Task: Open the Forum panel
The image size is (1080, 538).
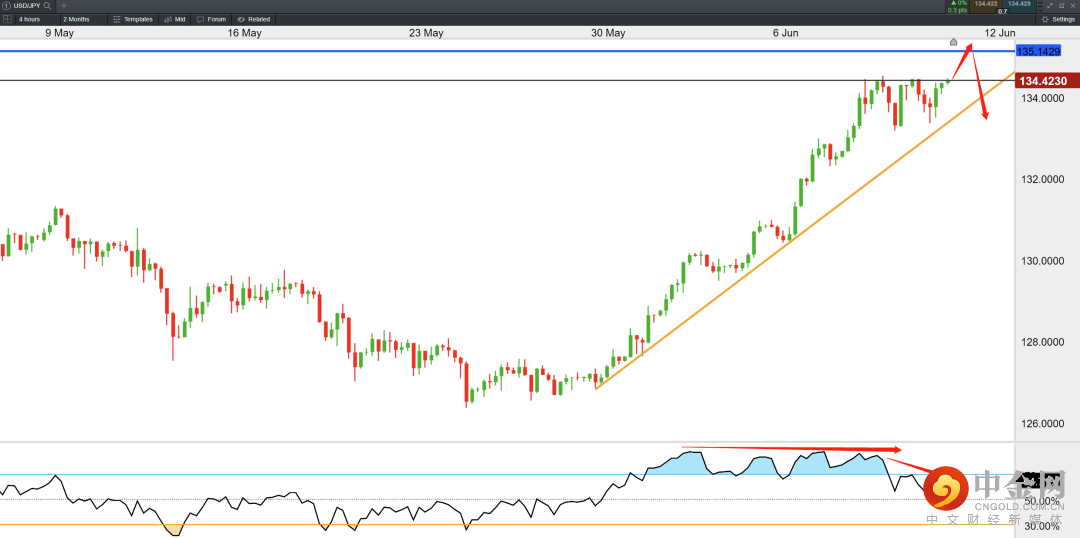Action: tap(211, 19)
